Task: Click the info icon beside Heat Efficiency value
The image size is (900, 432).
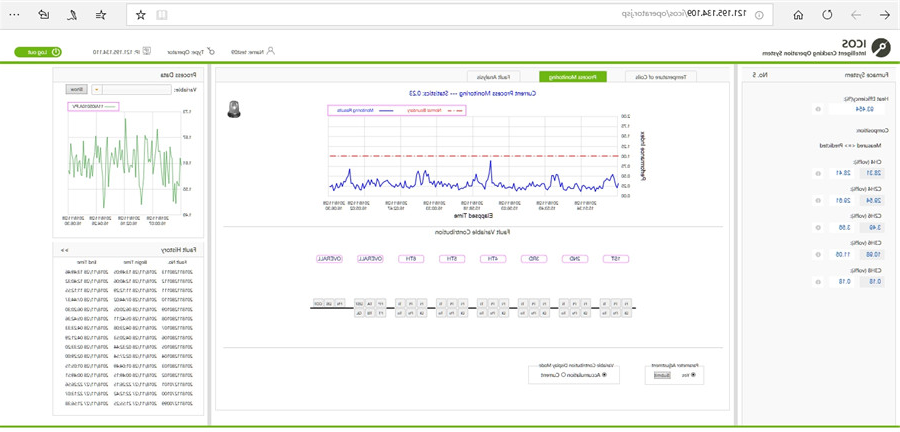Action: 817,110
